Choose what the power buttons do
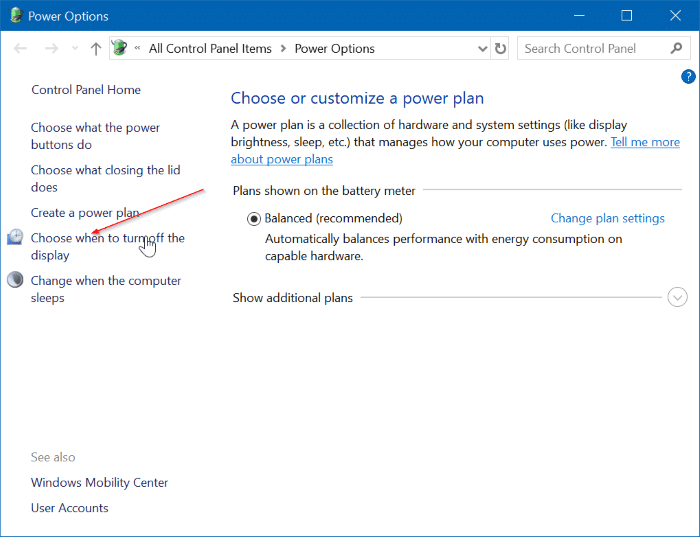Screen dimensions: 700x537 coord(95,136)
